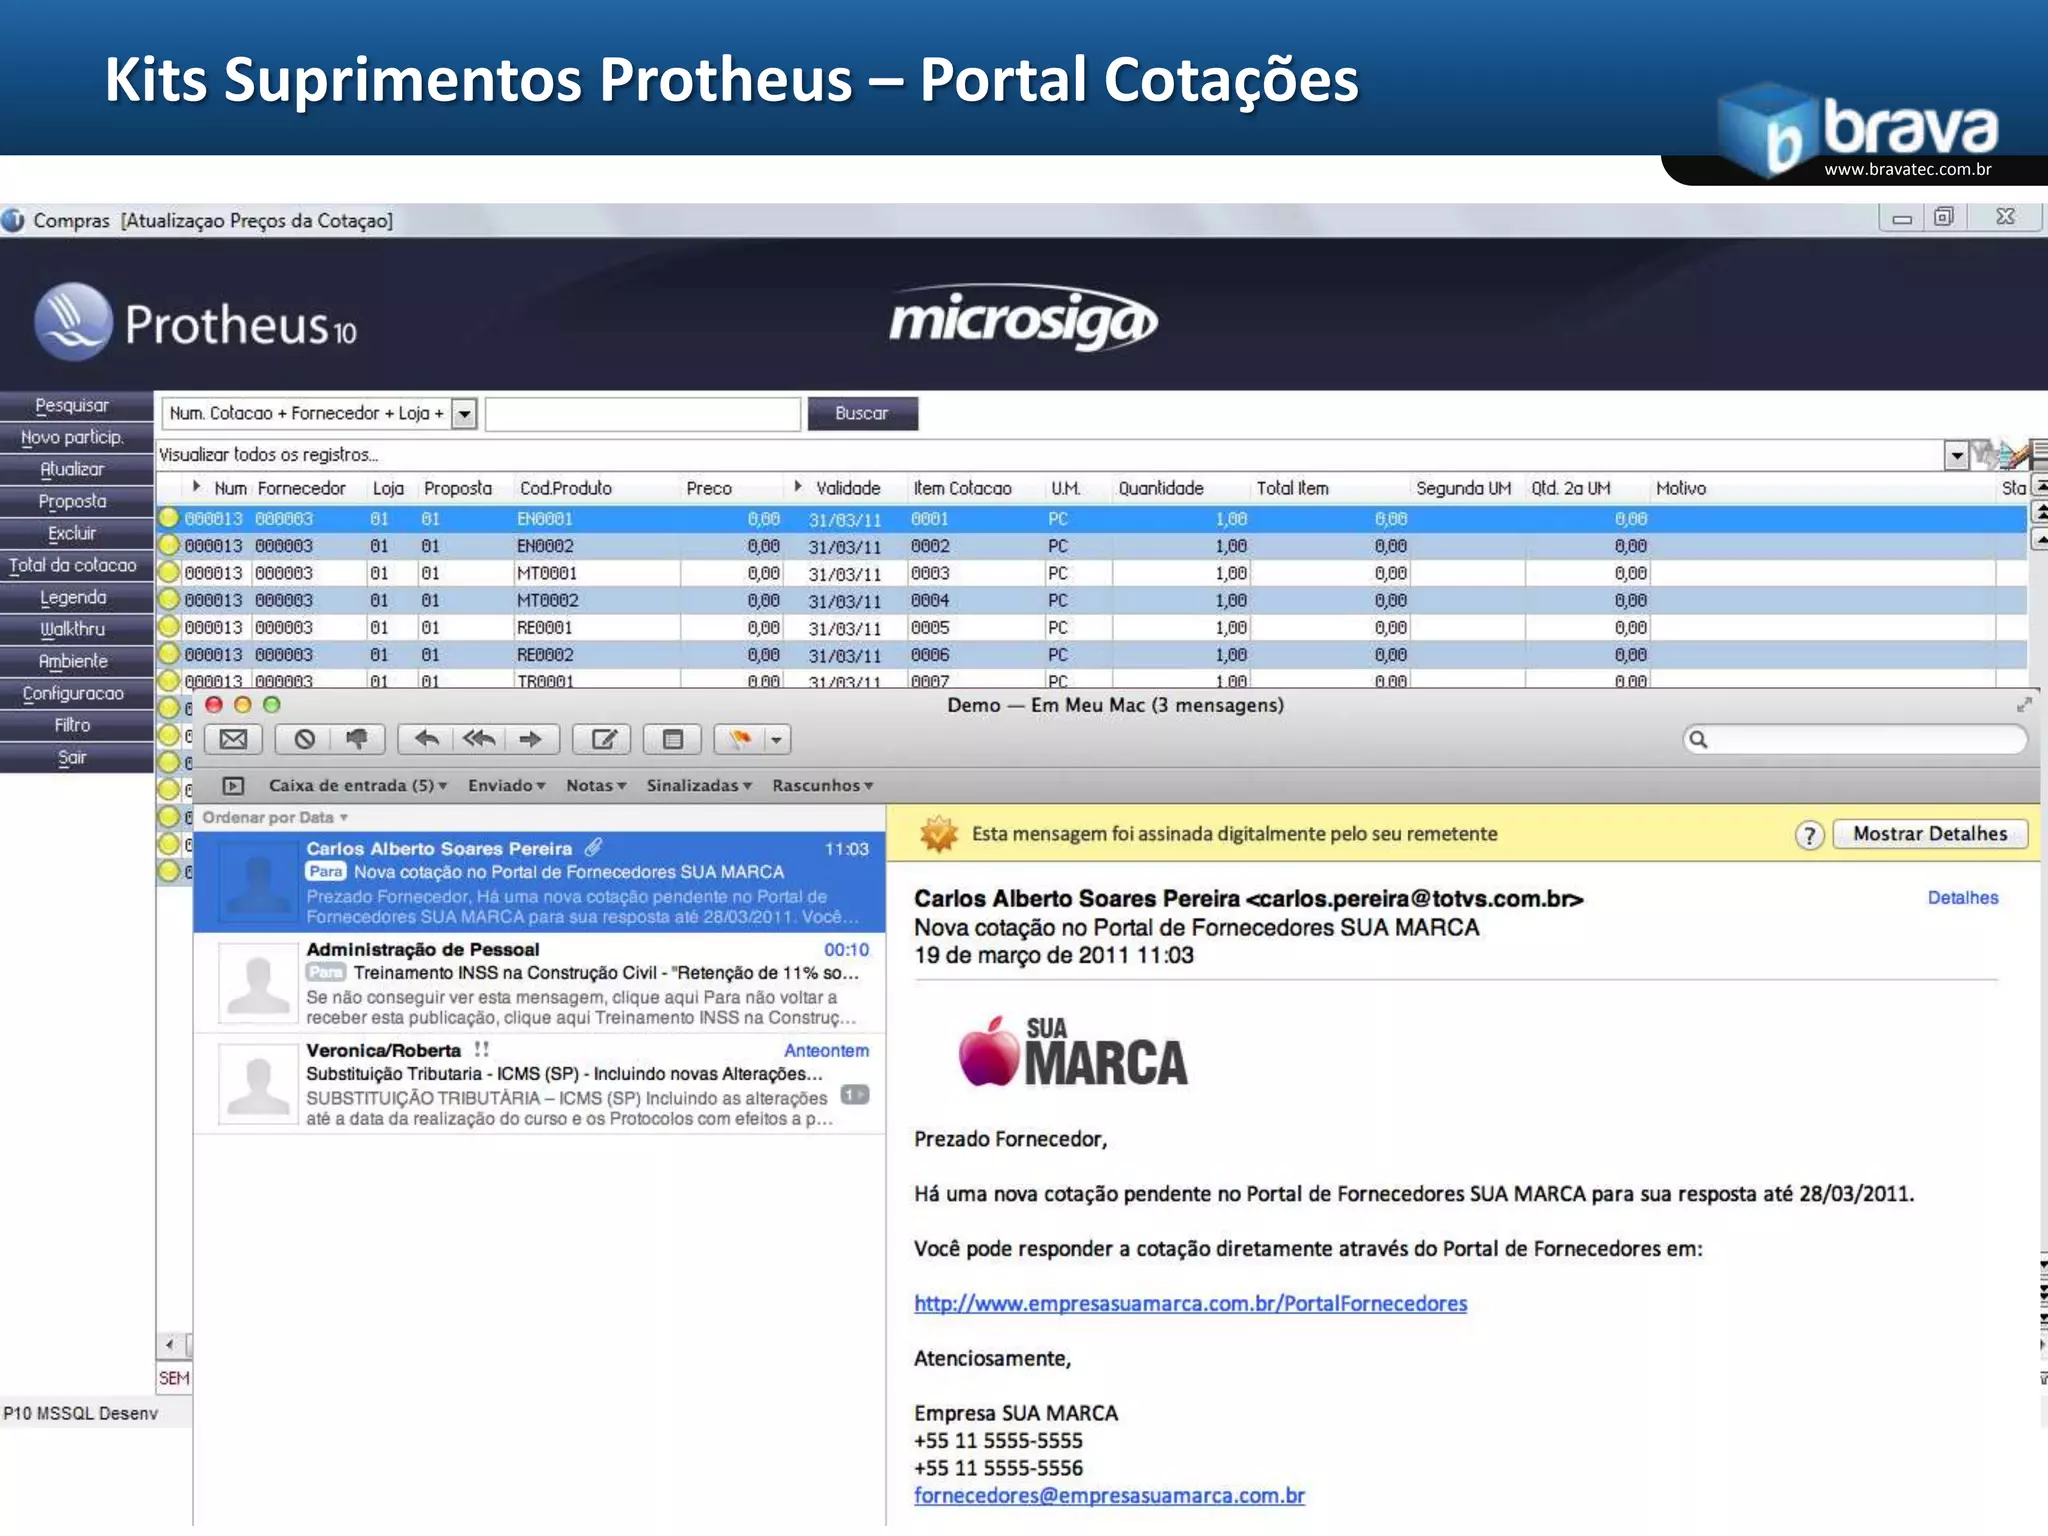Open the flag color dropdown arrow
2048x1536 pixels.
pos(777,739)
